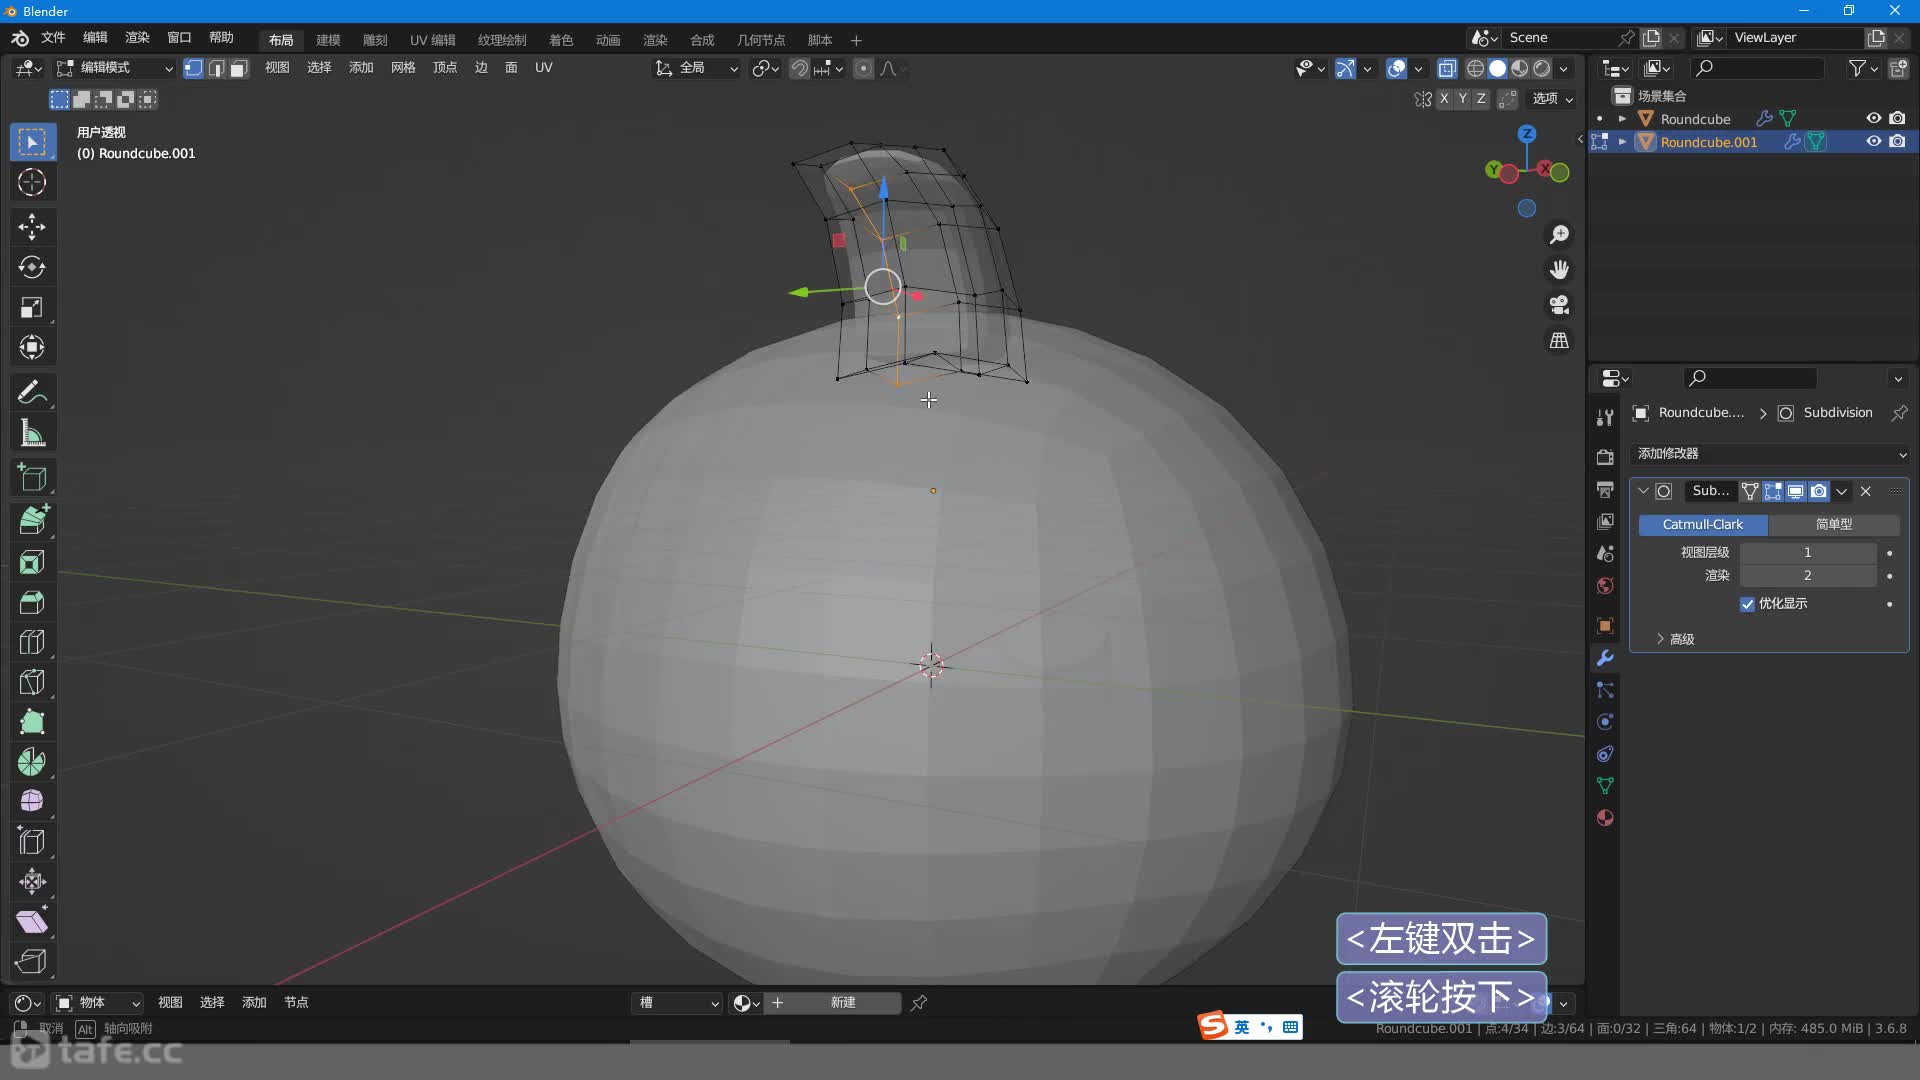Open the Edit (编辑) menu
Viewport: 1920px width, 1080px height.
point(95,38)
